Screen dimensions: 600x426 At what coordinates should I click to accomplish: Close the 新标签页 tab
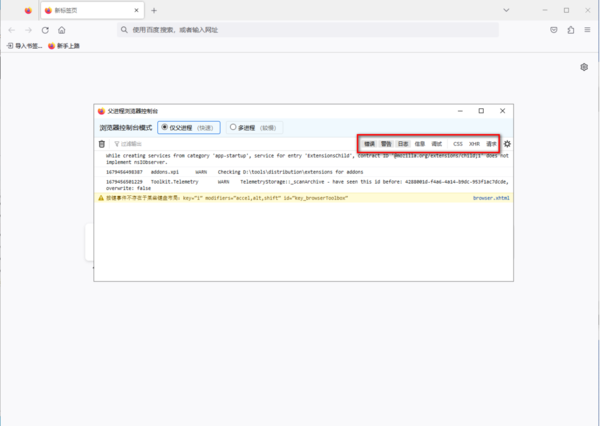[x=136, y=10]
